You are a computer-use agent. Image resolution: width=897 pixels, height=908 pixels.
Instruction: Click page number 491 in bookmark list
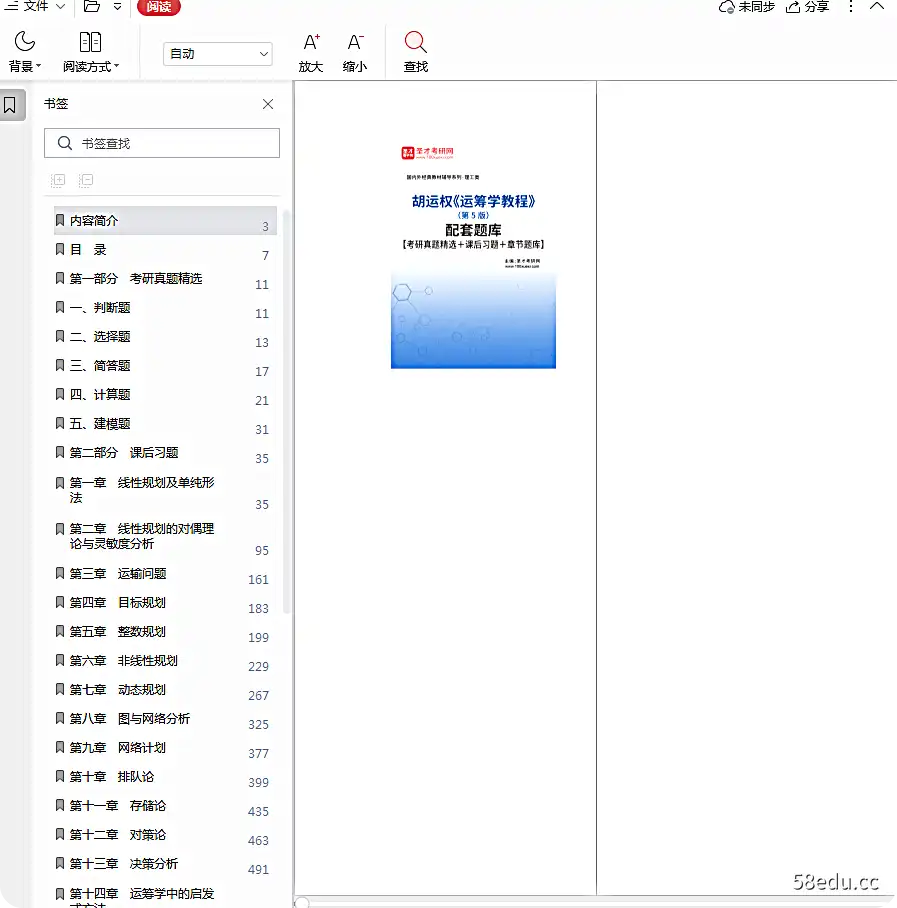(x=258, y=869)
